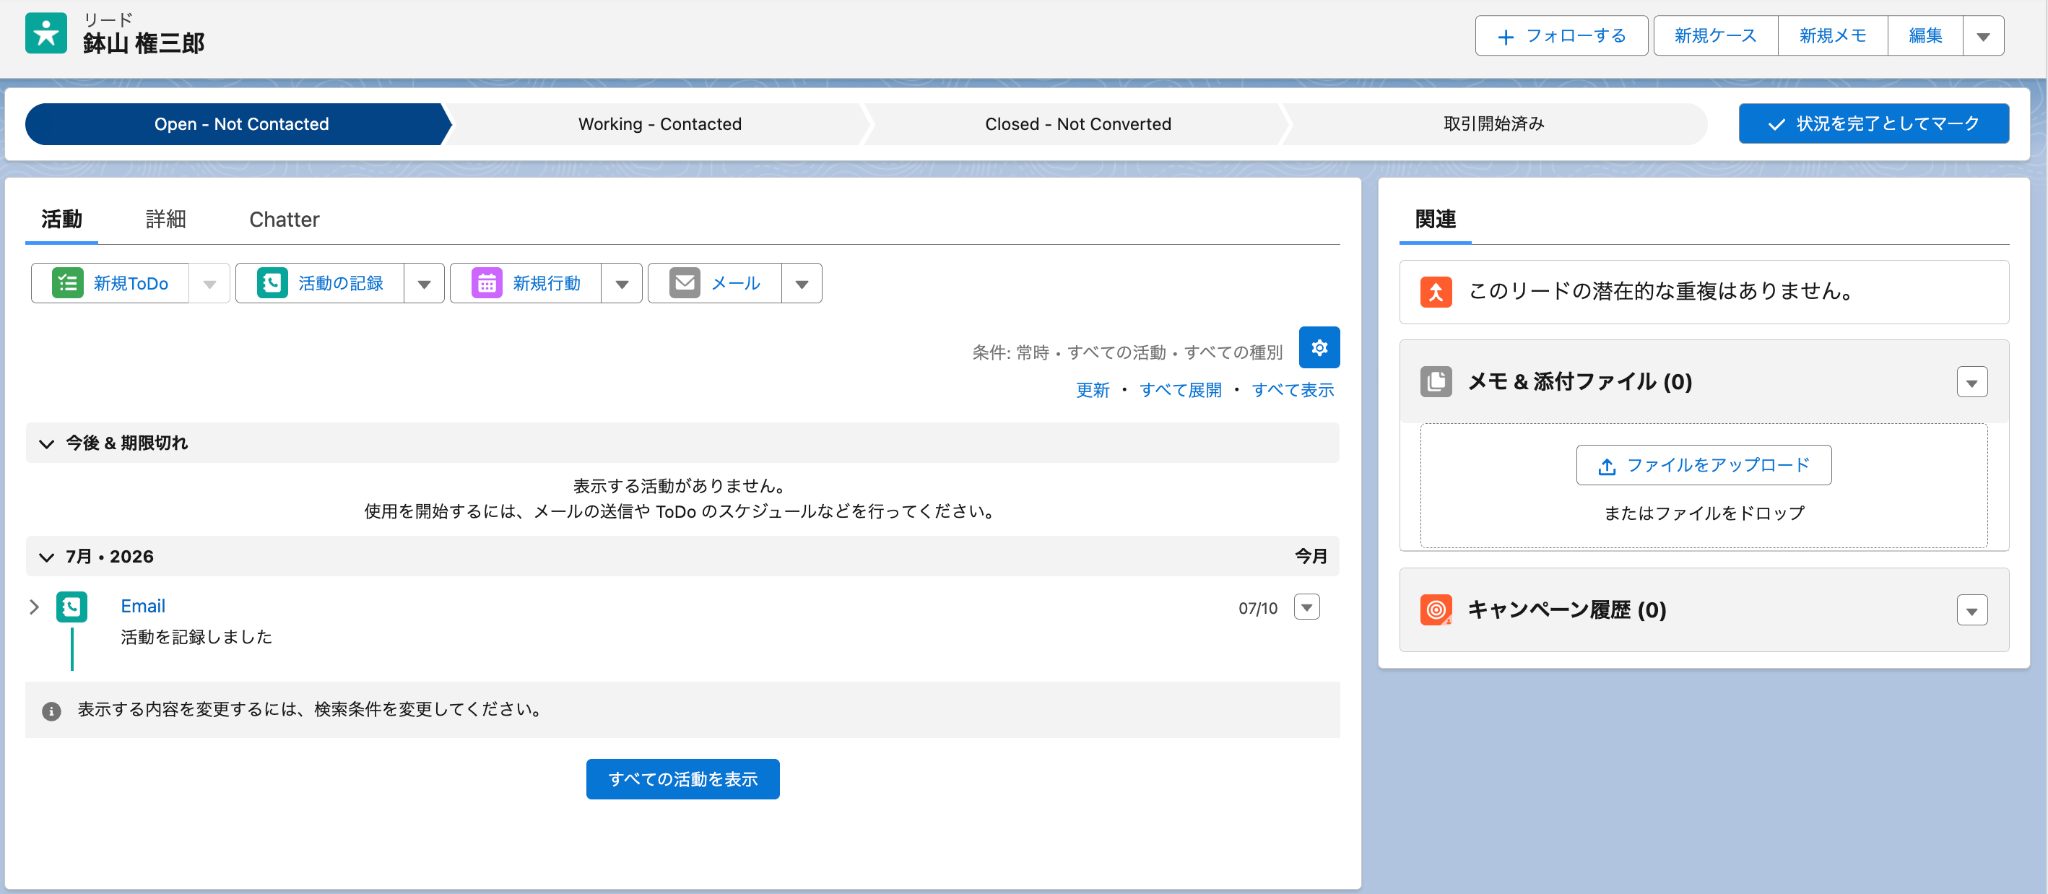The height and width of the screenshot is (894, 2048).
Task: Click the メモ & 添付ファイル icon
Action: (x=1436, y=381)
